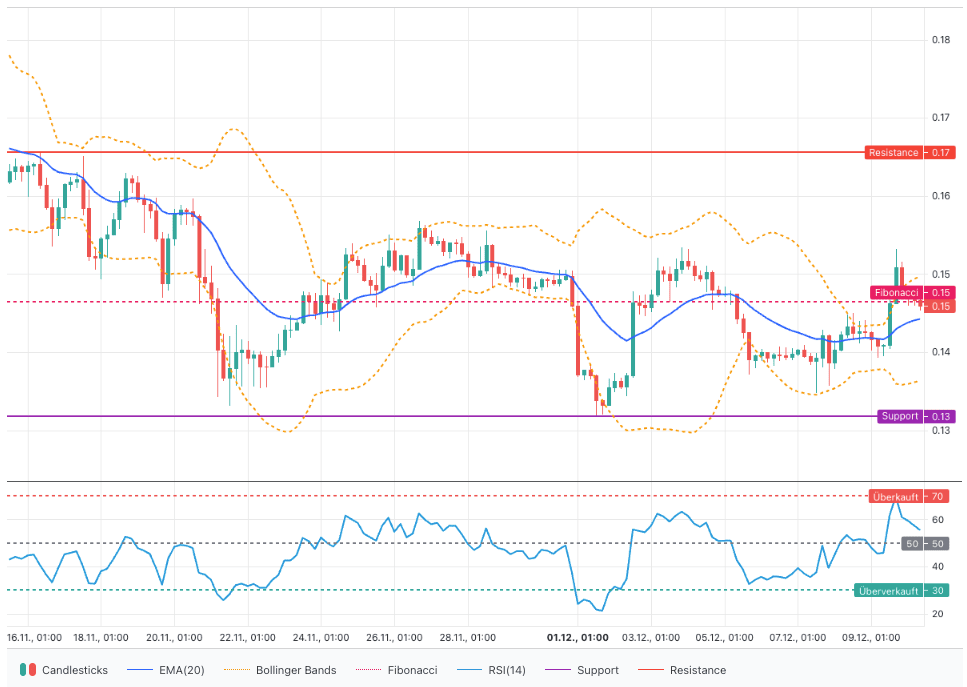Select the red Resistance 0.17 chart label

[910, 153]
